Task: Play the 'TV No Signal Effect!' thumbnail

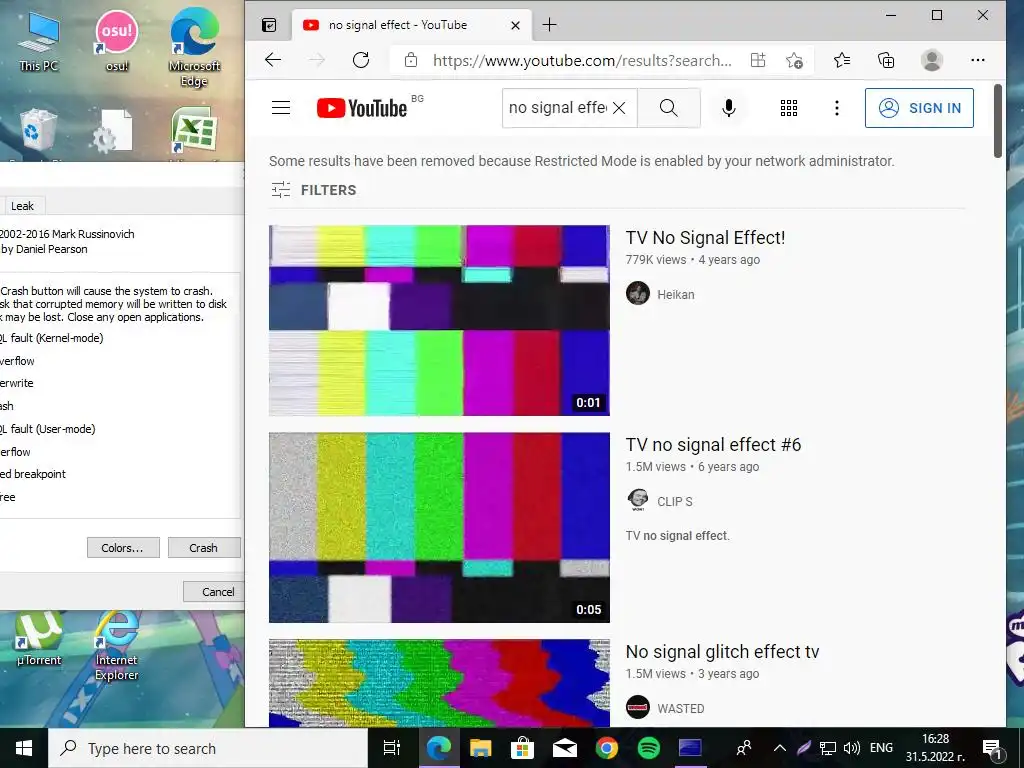Action: [x=440, y=320]
